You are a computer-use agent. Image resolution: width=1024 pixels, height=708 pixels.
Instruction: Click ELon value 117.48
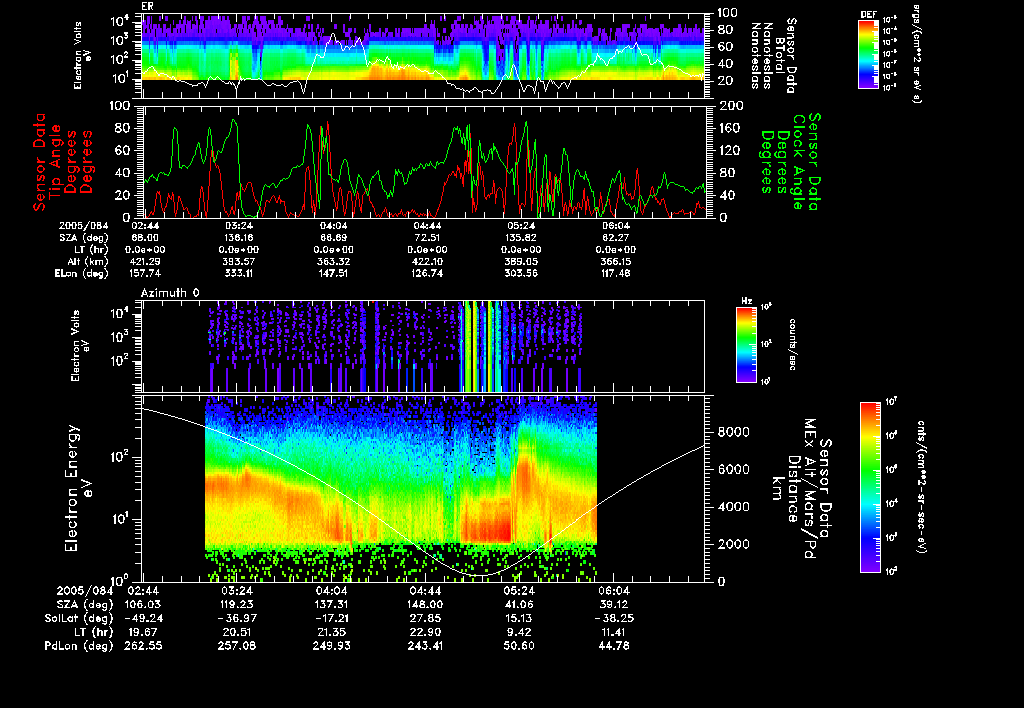pyautogui.click(x=615, y=274)
